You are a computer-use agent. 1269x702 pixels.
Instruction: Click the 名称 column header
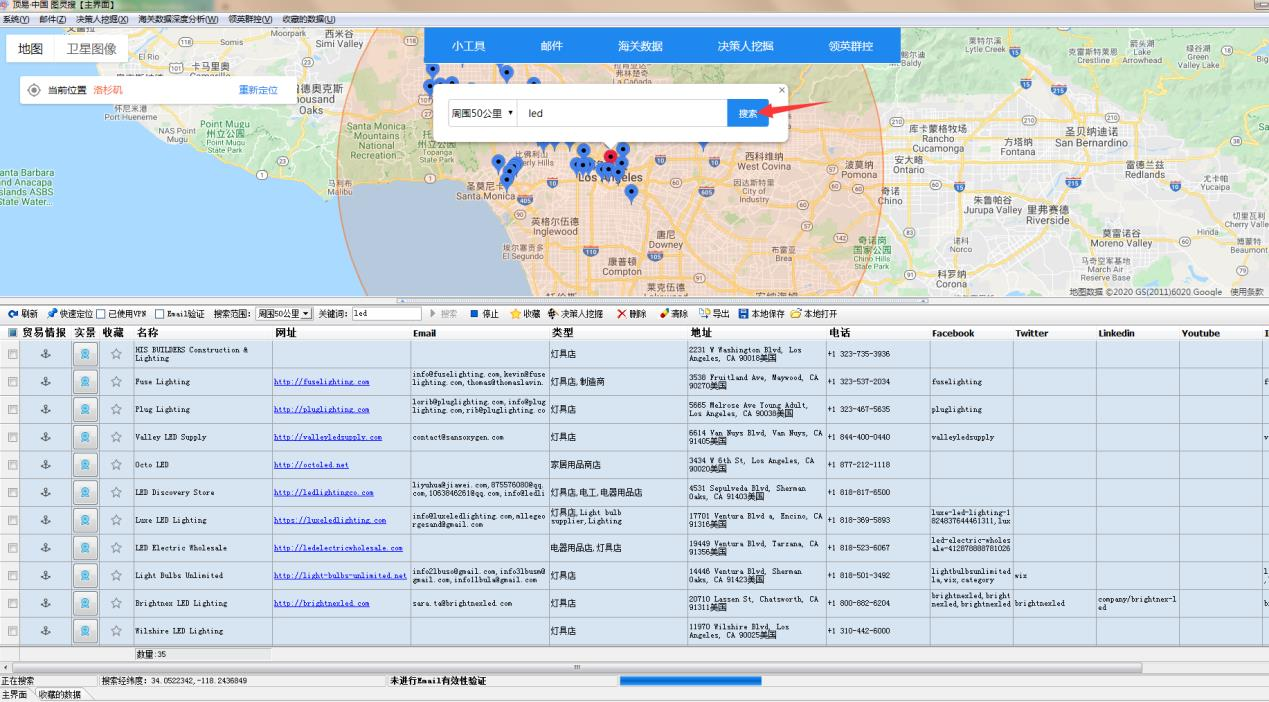148,333
